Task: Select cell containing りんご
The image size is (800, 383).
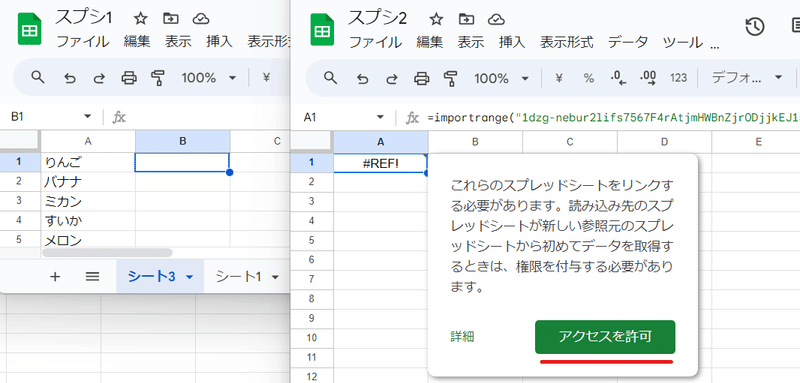Action: tap(88, 162)
